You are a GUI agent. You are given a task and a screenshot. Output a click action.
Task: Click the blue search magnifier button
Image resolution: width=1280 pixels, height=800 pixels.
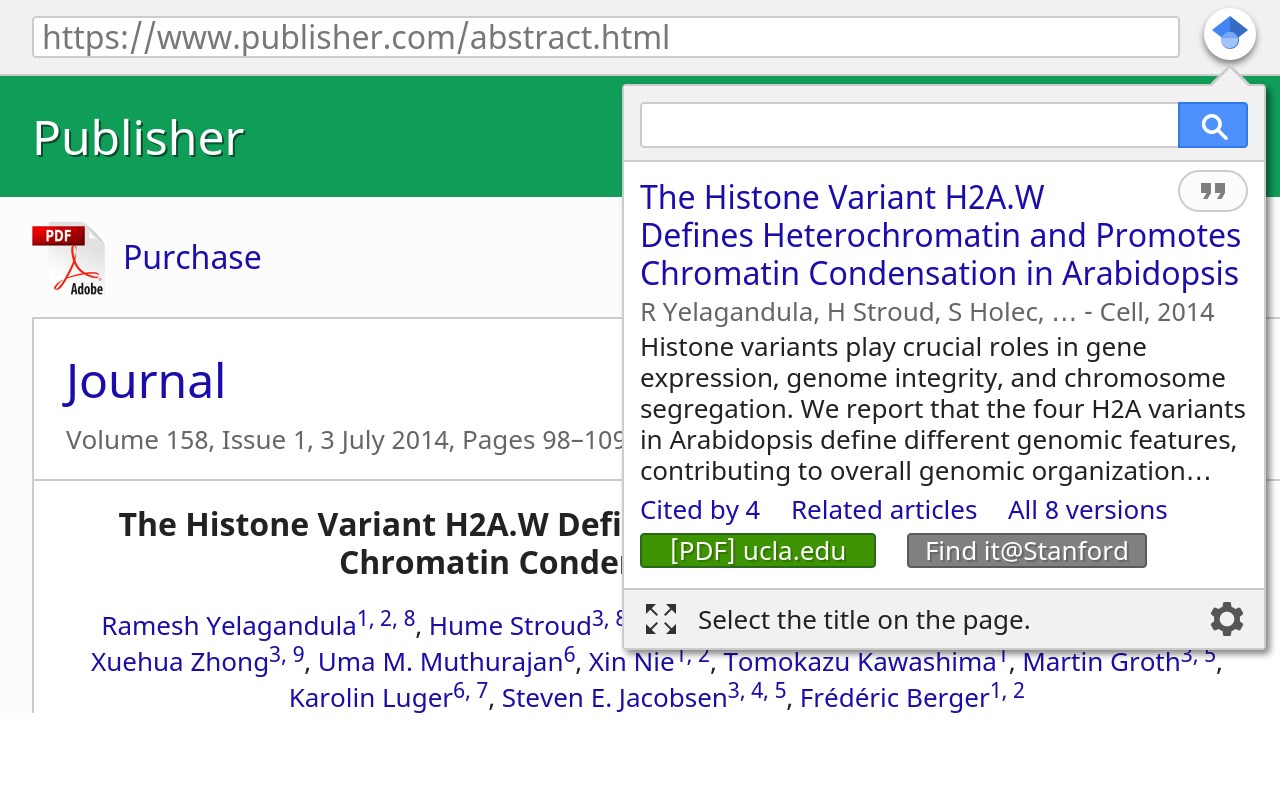click(1213, 125)
